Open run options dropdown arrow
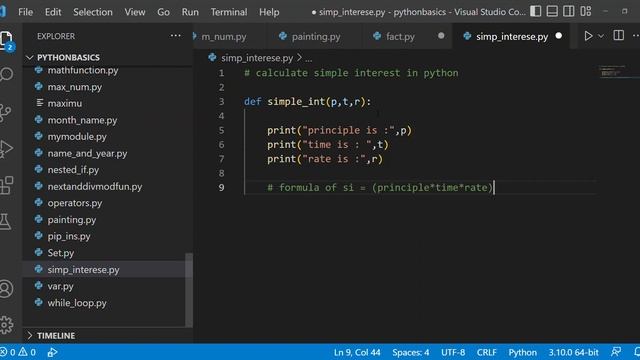 pos(601,36)
